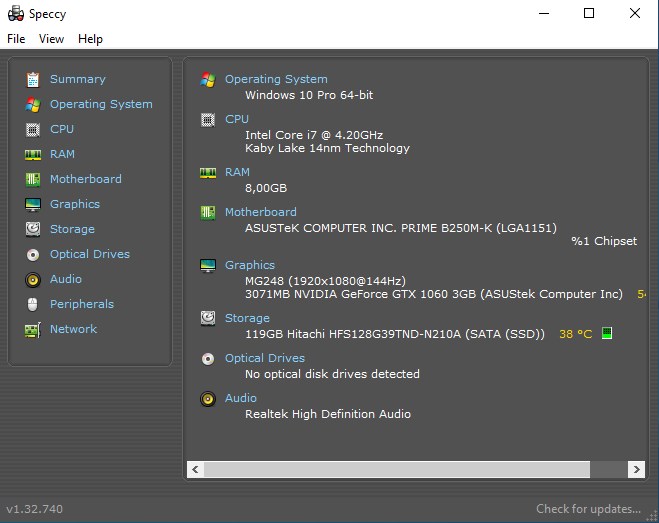The width and height of the screenshot is (659, 523).
Task: Open the File menu
Action: (16, 39)
